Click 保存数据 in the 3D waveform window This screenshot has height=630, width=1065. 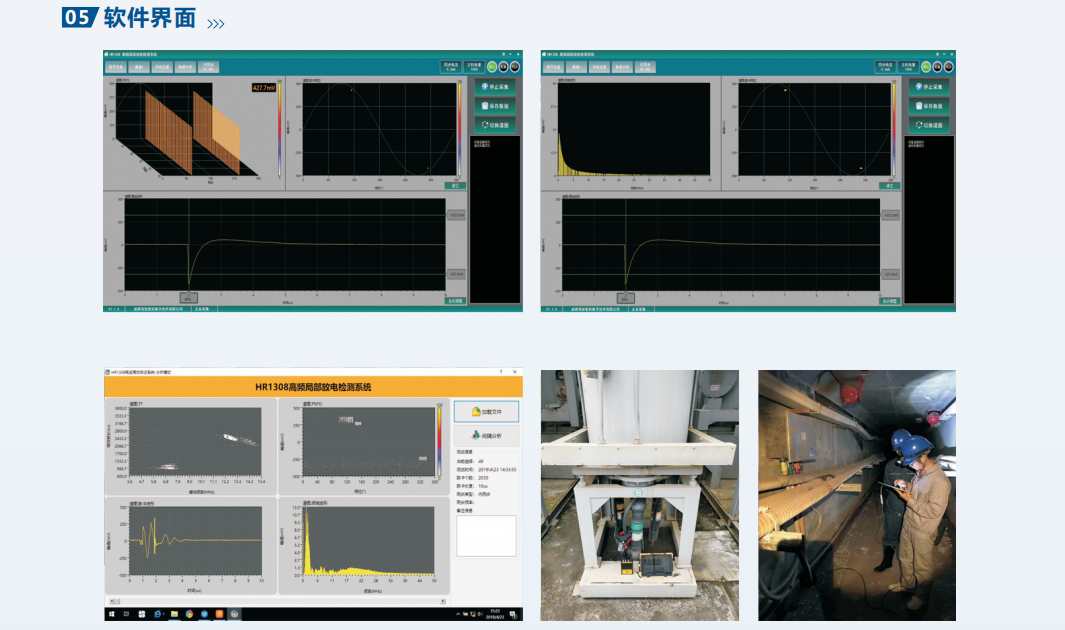(x=495, y=106)
